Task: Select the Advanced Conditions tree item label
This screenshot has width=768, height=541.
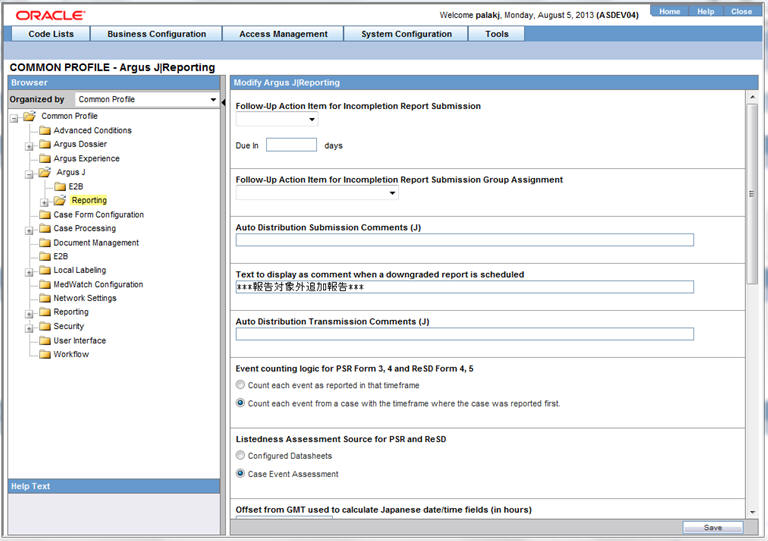Action: (93, 130)
